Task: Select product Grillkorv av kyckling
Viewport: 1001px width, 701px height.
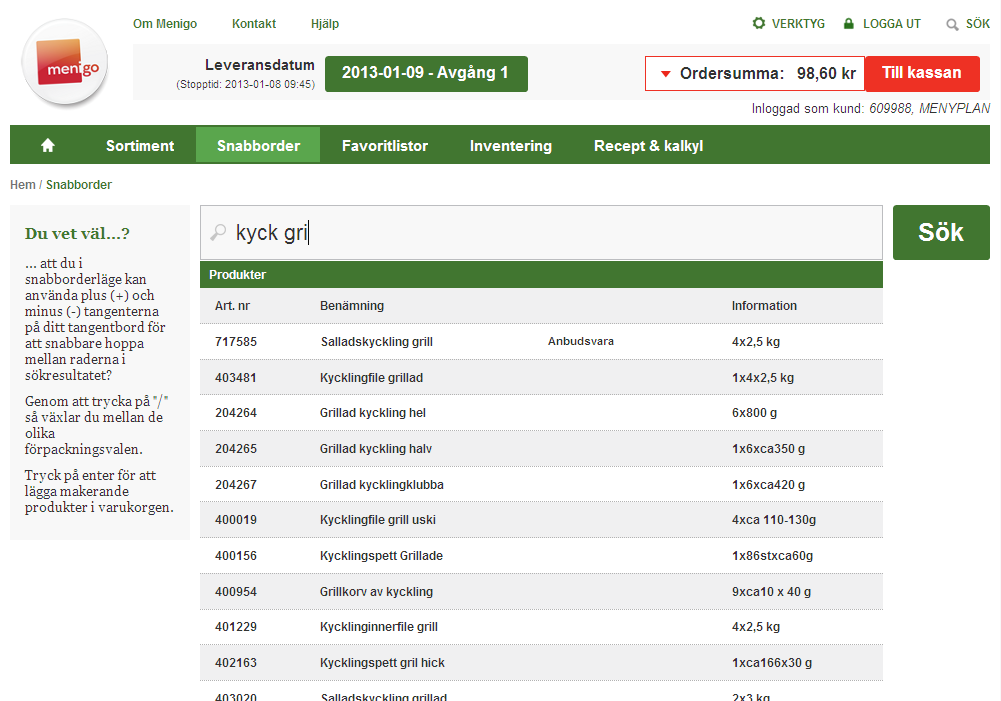Action: [x=376, y=591]
